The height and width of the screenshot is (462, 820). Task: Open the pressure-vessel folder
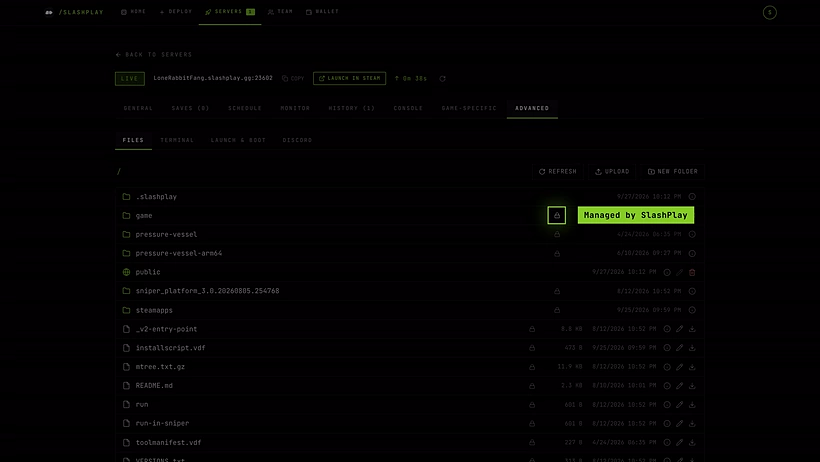pos(166,234)
